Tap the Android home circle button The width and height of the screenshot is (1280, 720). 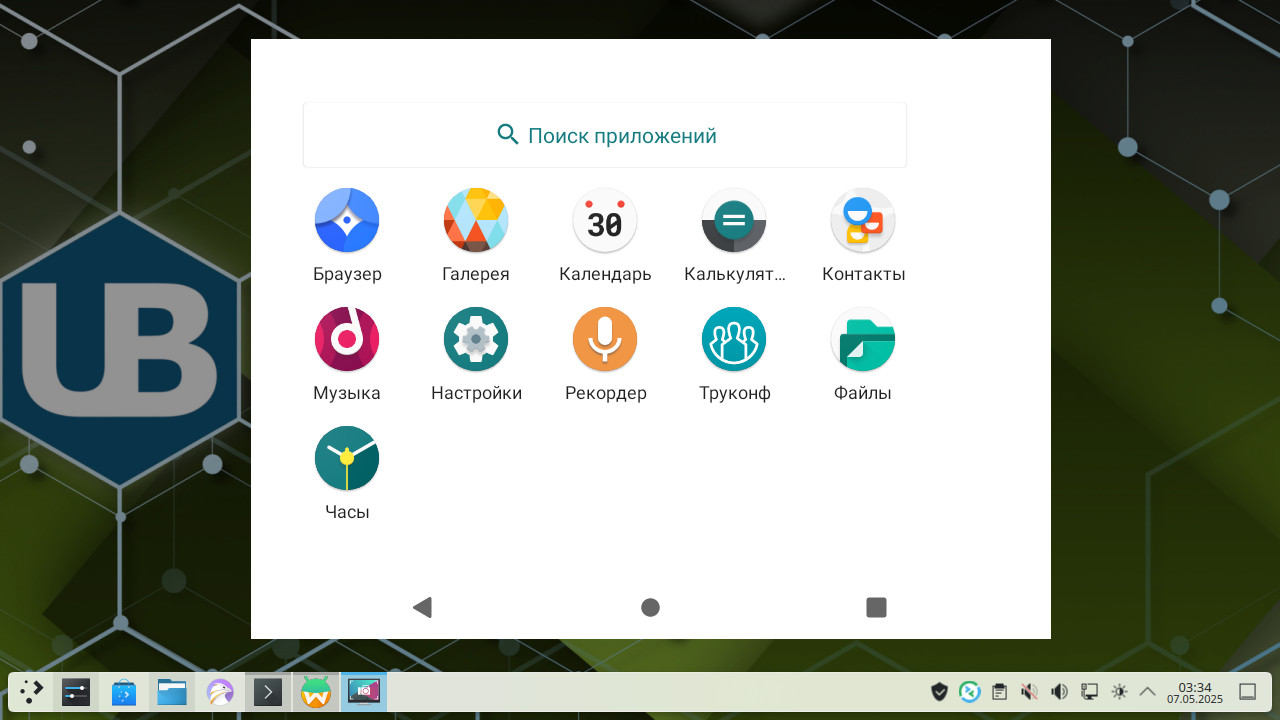650,607
